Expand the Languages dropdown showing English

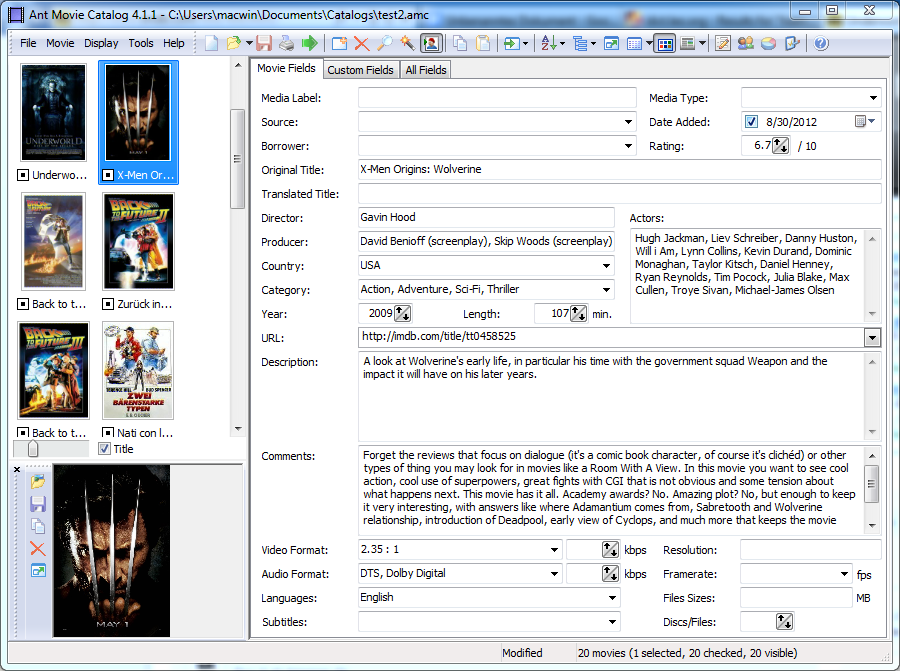click(x=613, y=598)
